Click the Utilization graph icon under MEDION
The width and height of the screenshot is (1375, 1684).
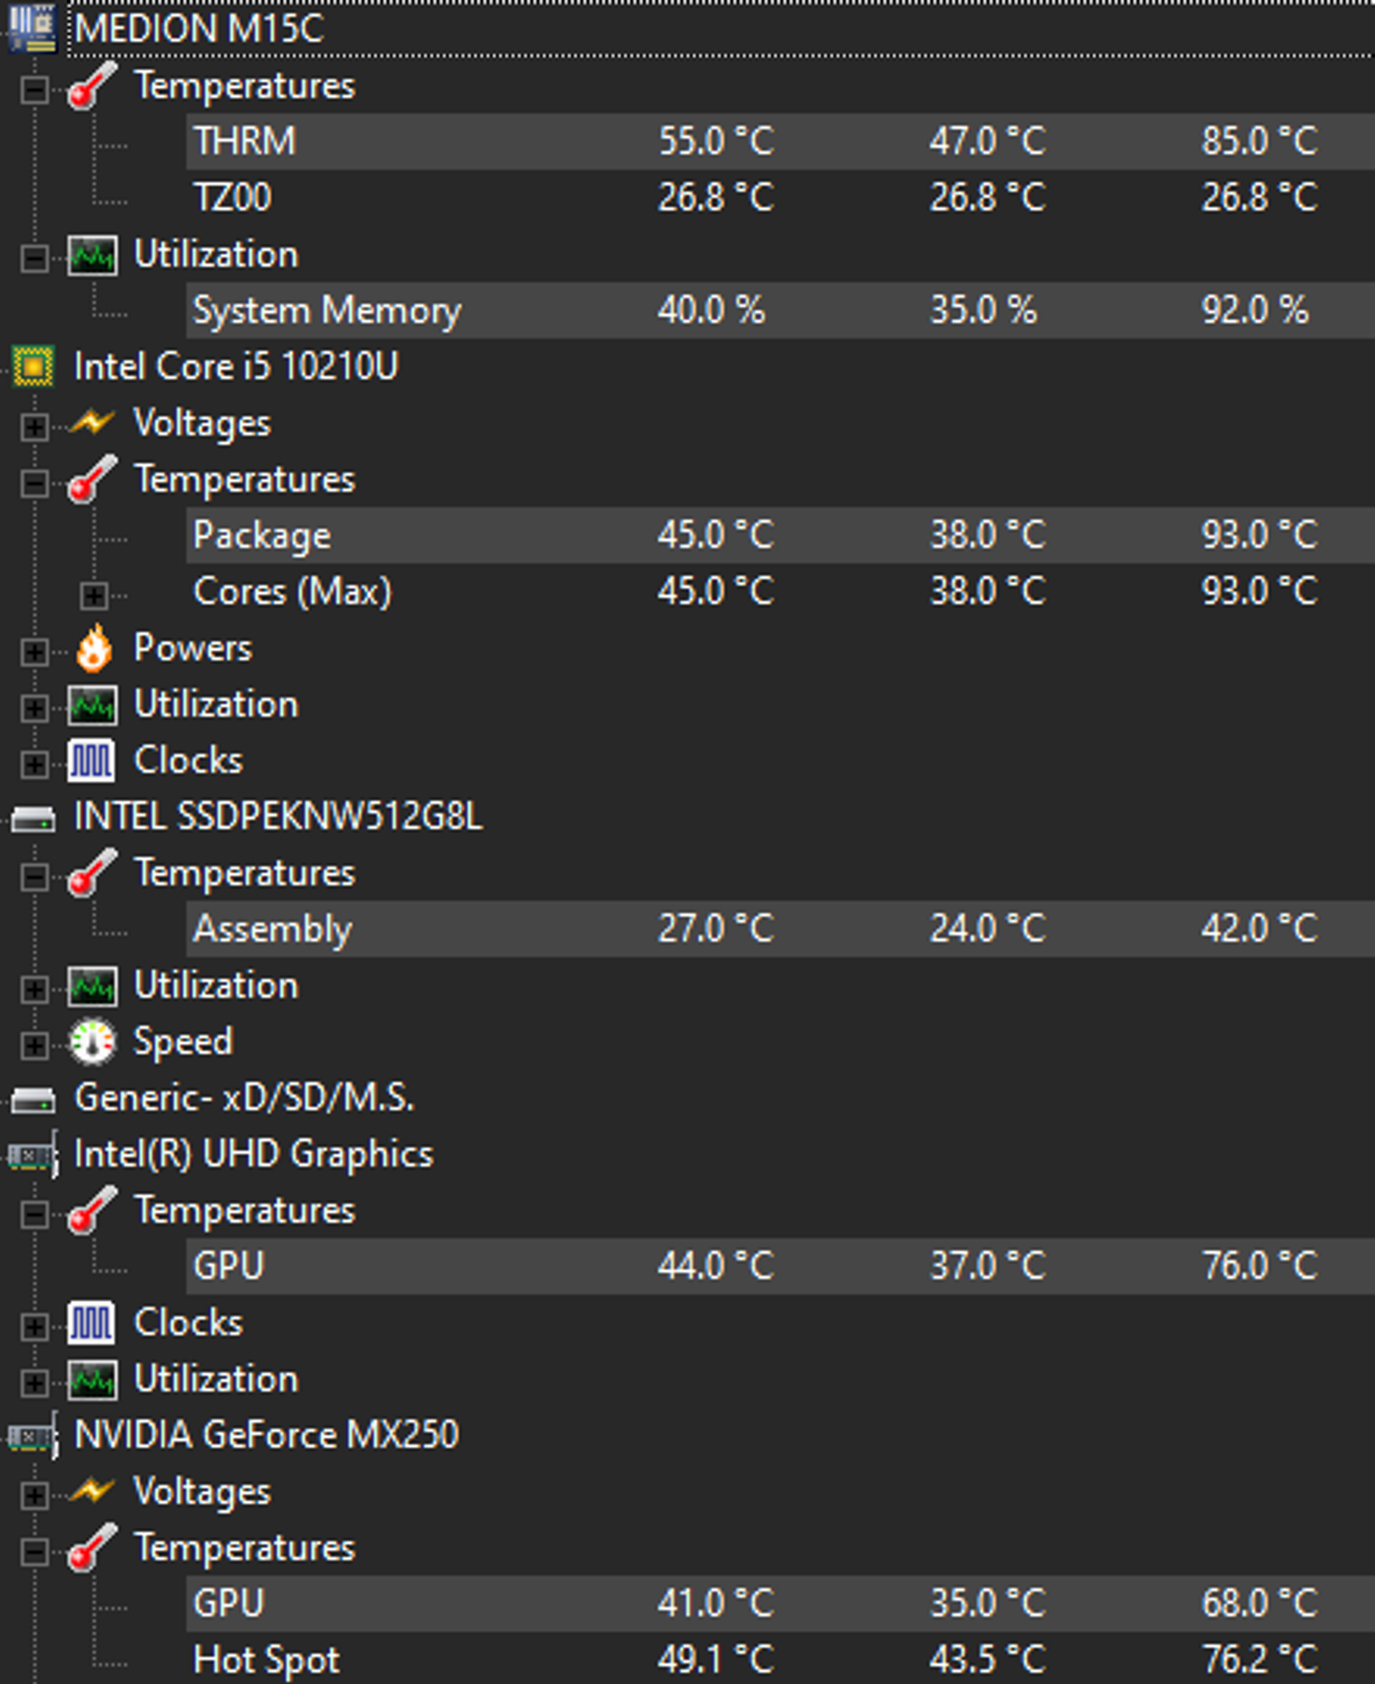coord(92,256)
